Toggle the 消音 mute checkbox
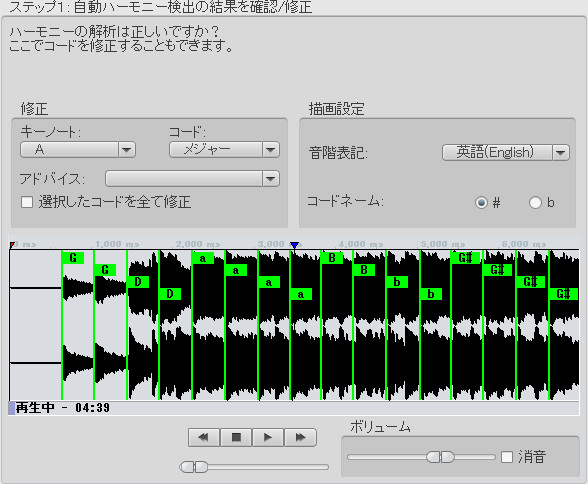588x484 pixels. coord(507,457)
